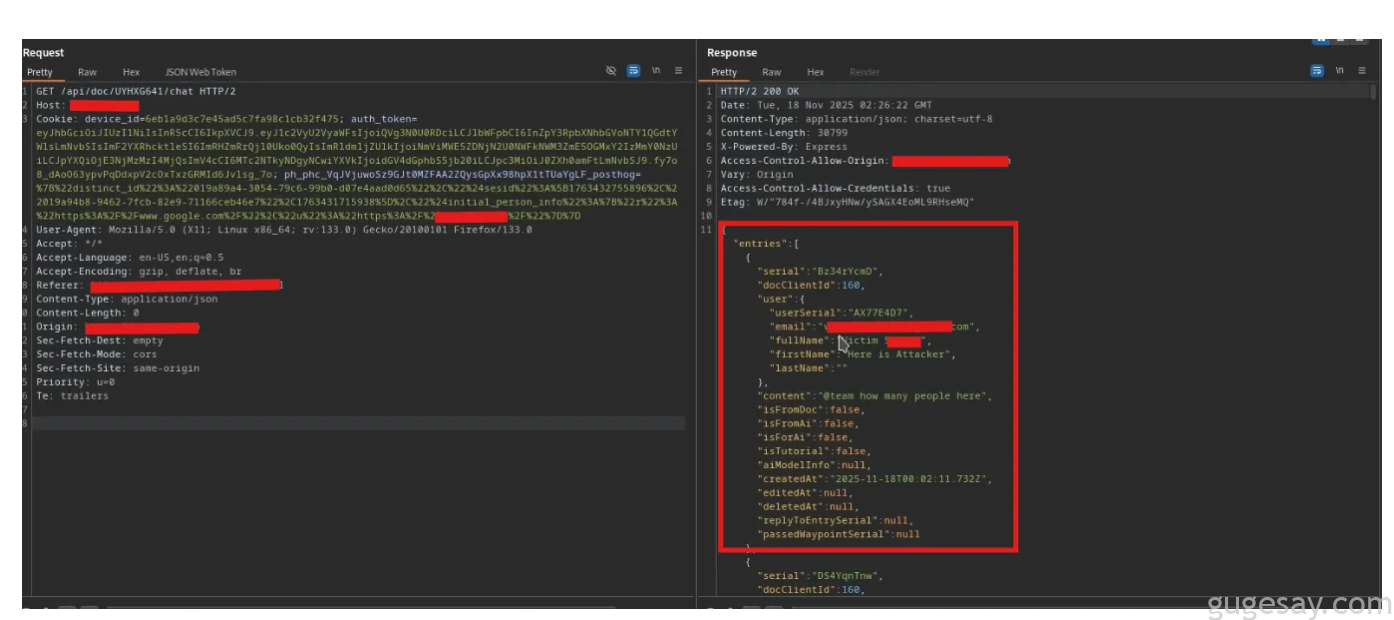Select the Response Pretty tab
Image resolution: width=1394 pixels, height=620 pixels.
pyautogui.click(x=724, y=72)
